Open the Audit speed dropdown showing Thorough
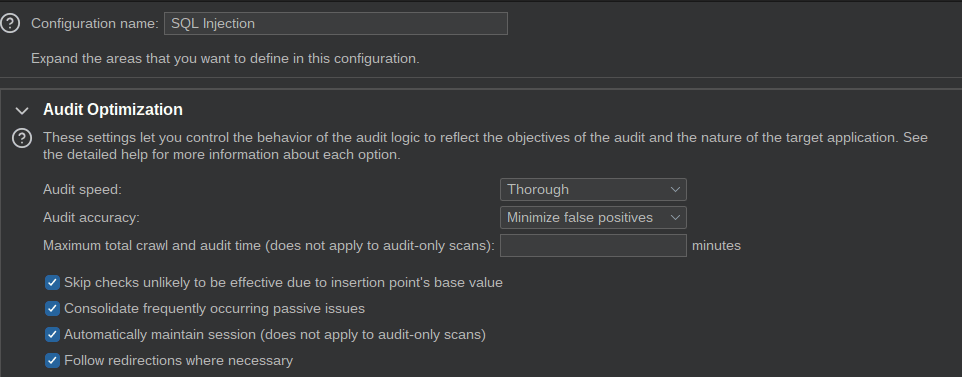Image resolution: width=962 pixels, height=377 pixels. pyautogui.click(x=593, y=189)
